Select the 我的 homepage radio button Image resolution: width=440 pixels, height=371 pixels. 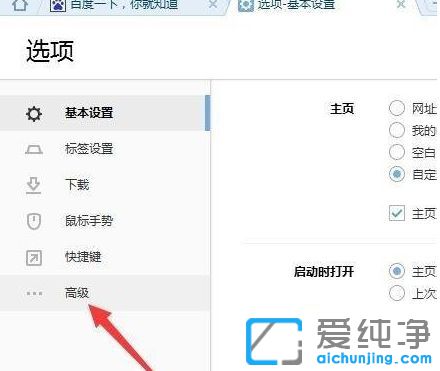coord(397,130)
